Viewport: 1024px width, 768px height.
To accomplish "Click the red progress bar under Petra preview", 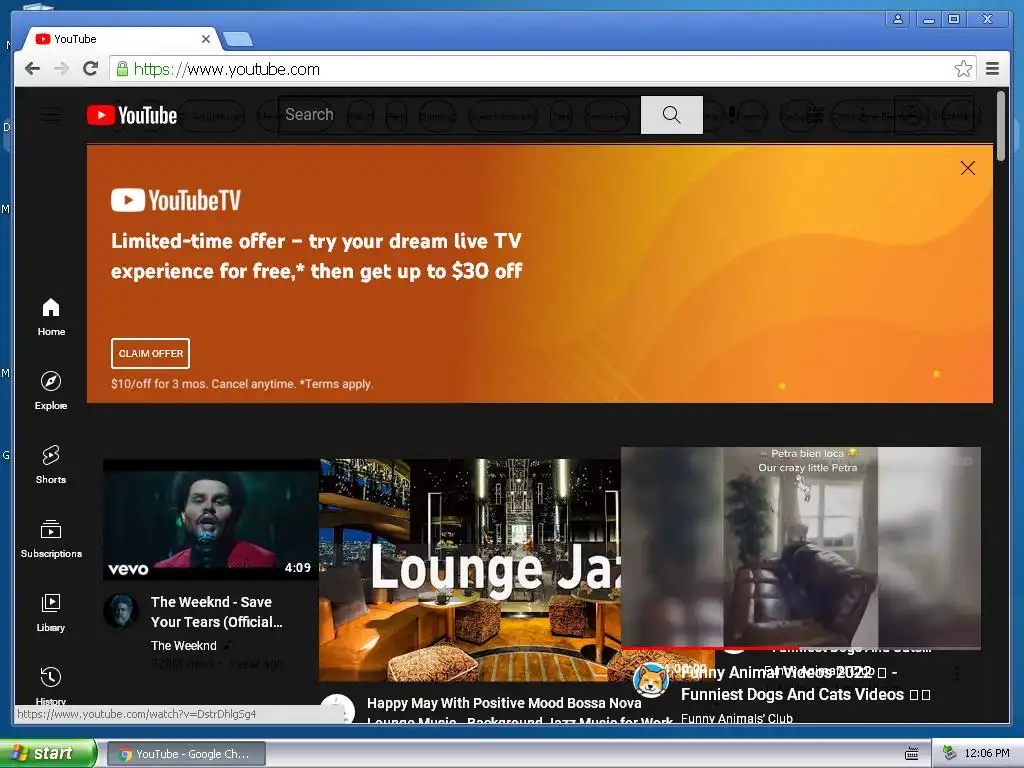I will 801,648.
